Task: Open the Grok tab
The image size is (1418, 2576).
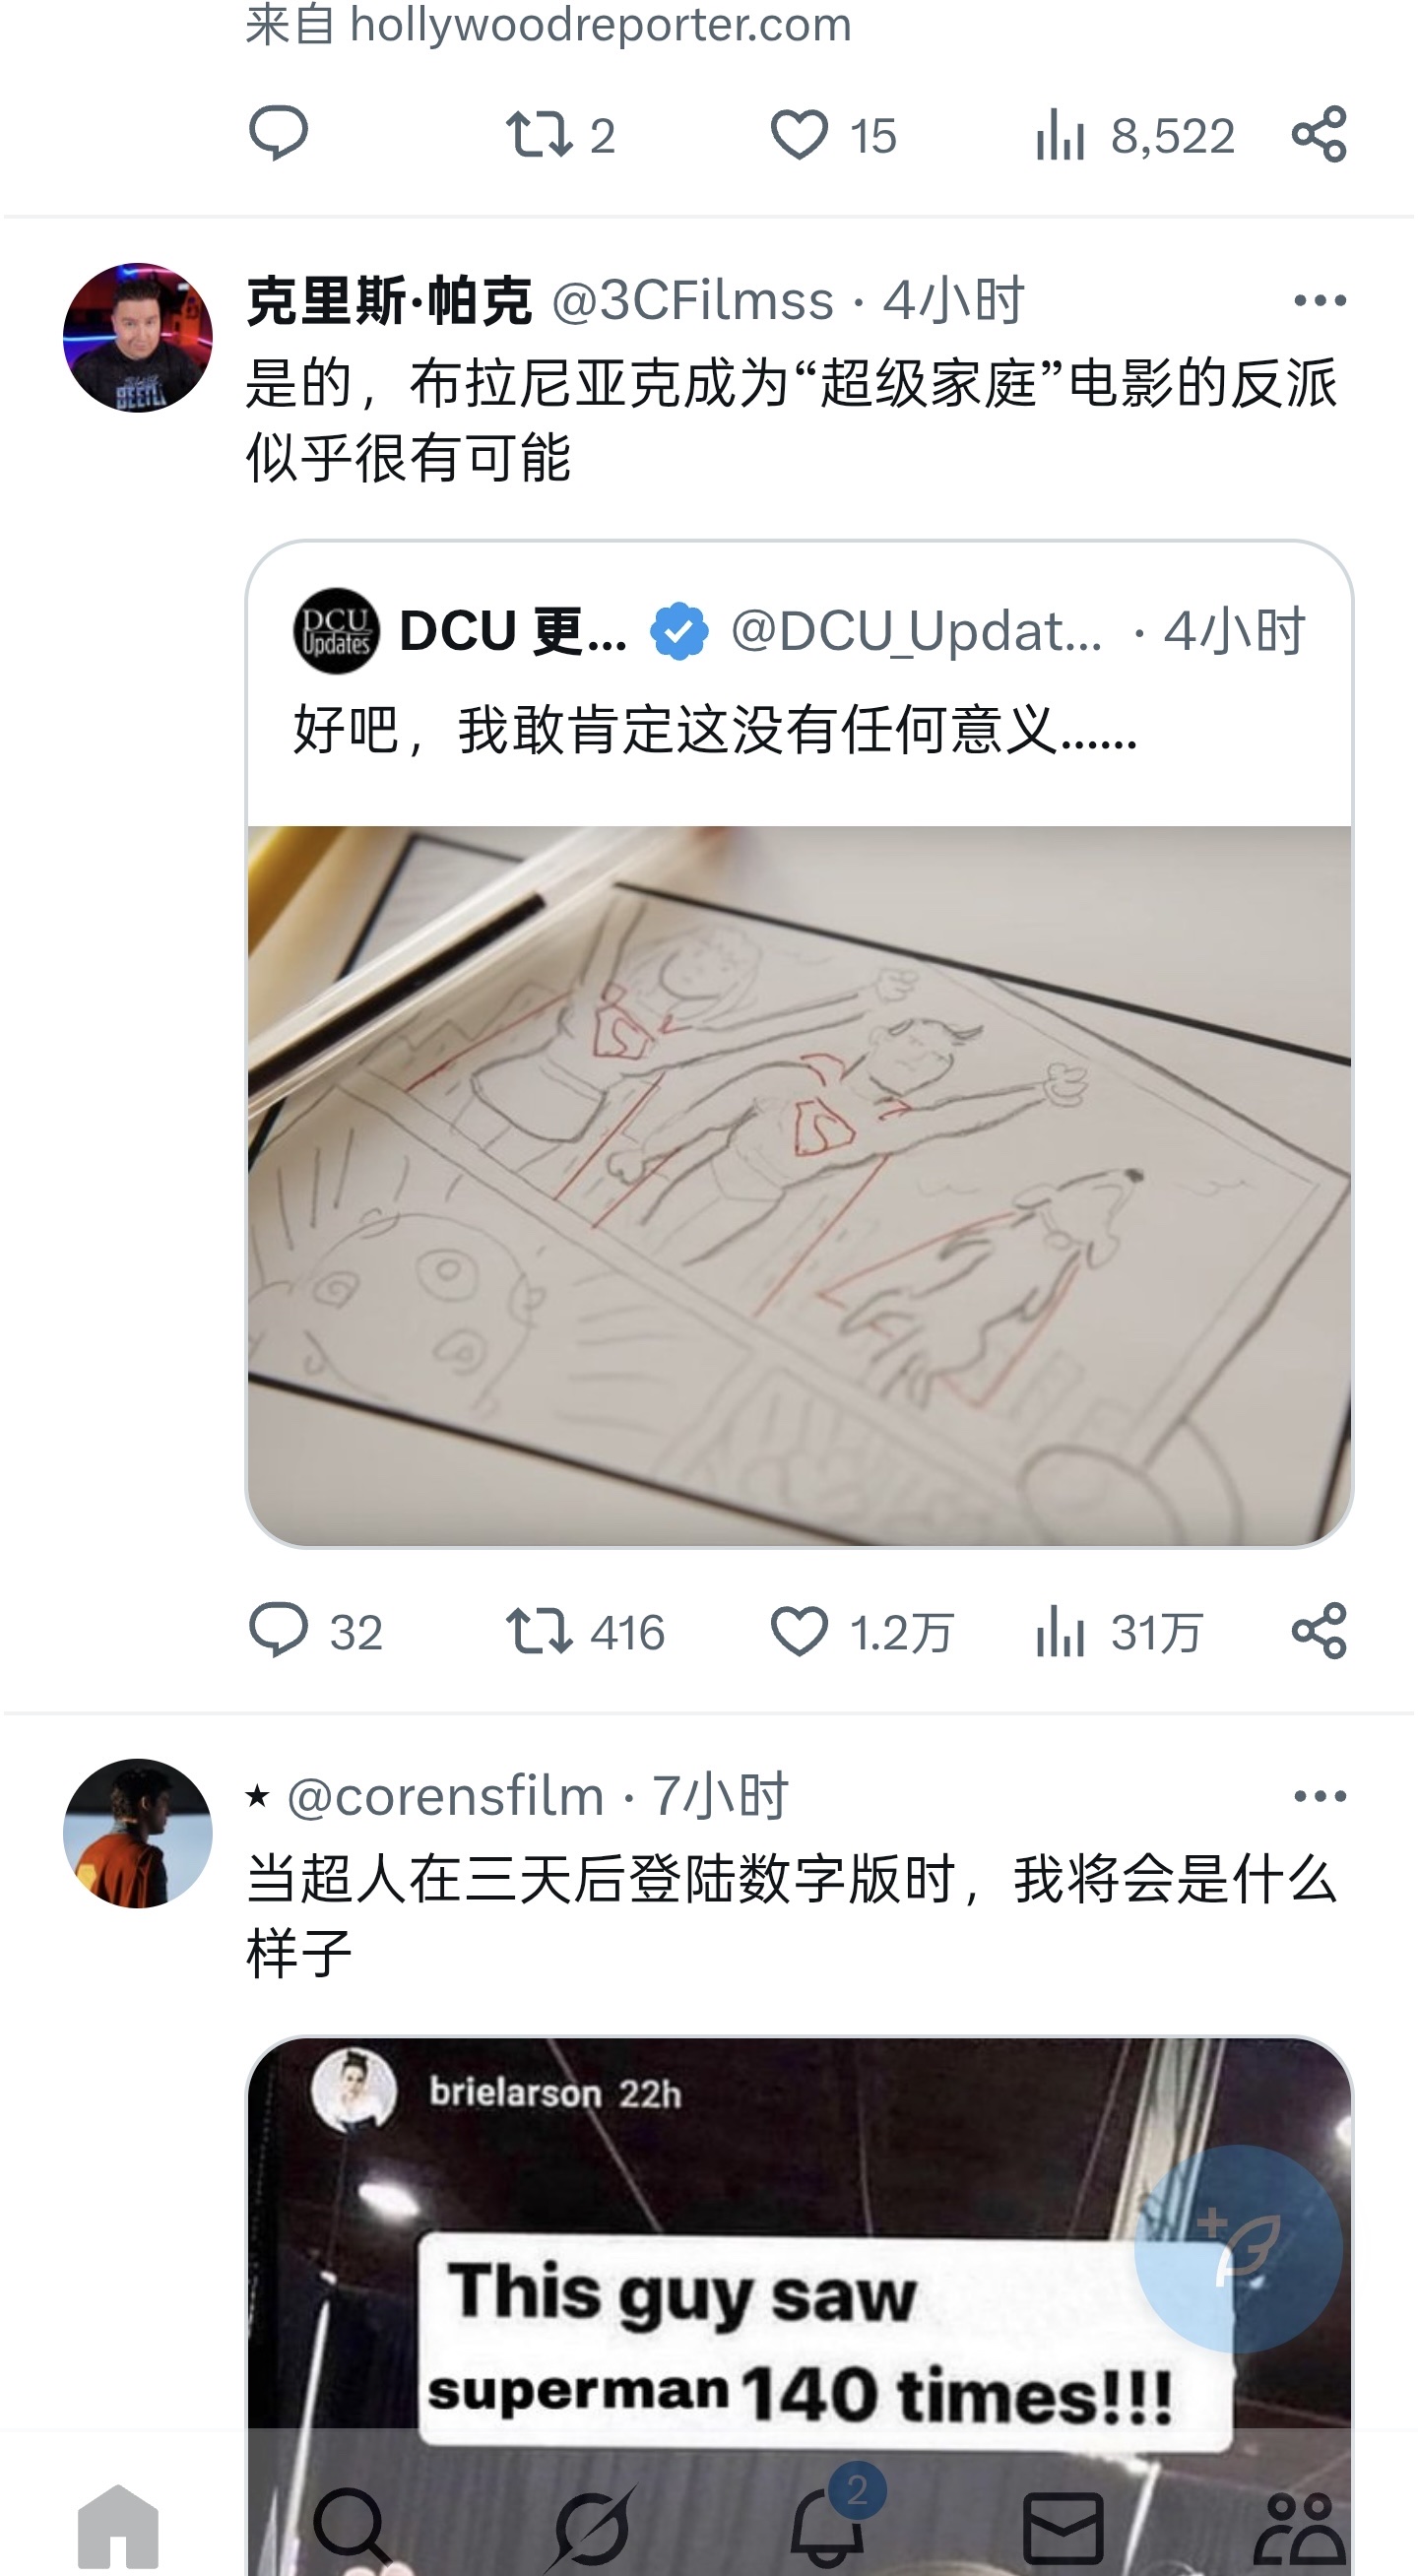Action: coord(591,2525)
